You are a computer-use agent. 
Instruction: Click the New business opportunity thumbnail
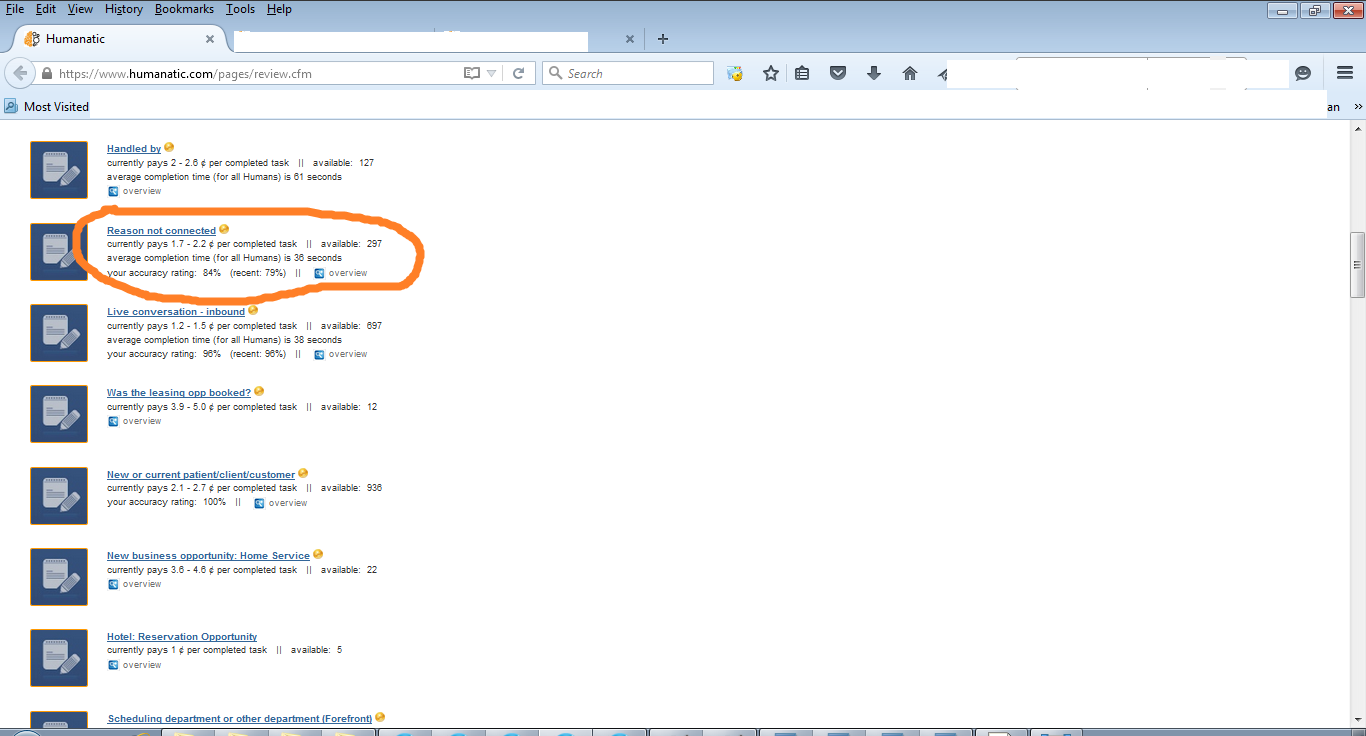(59, 577)
